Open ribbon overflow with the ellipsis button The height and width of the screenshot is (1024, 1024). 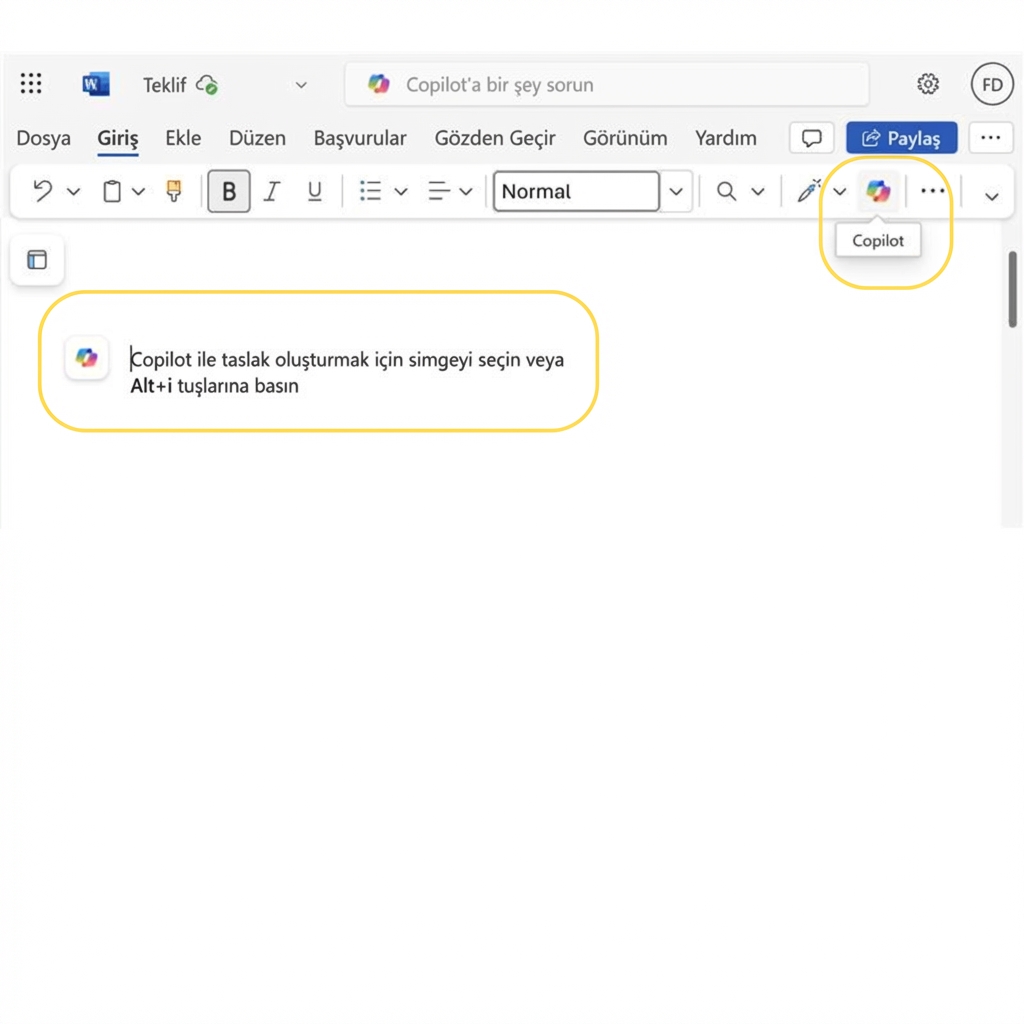tap(932, 191)
